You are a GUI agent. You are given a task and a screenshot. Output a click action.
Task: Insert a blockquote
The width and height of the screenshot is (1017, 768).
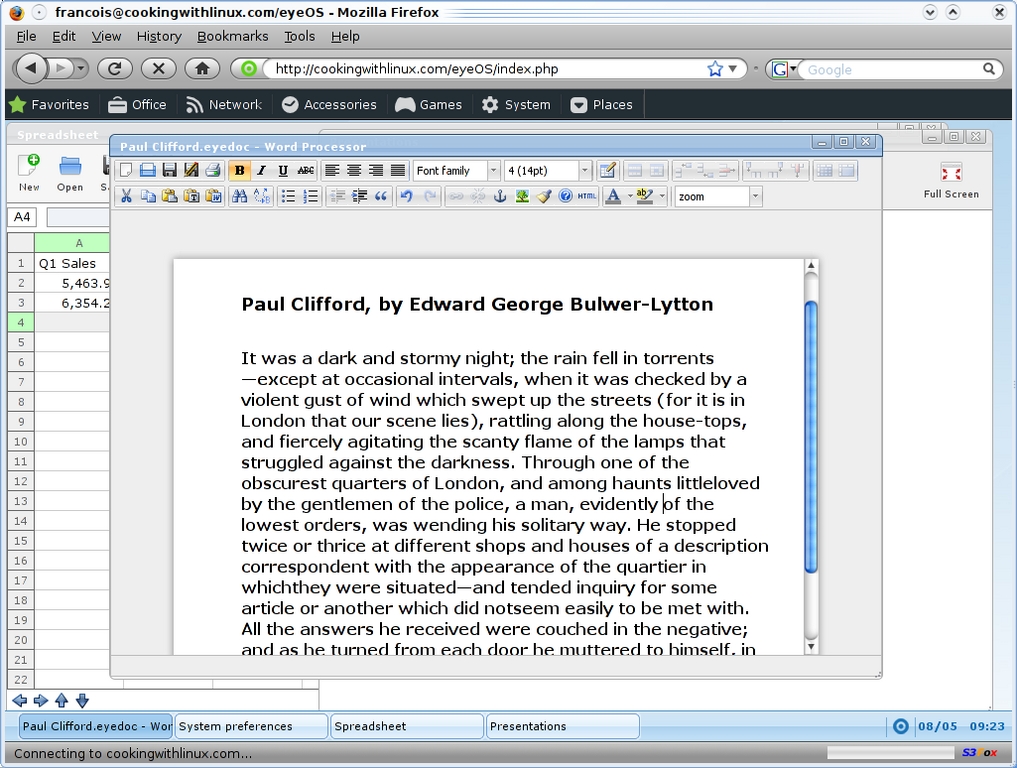(381, 196)
